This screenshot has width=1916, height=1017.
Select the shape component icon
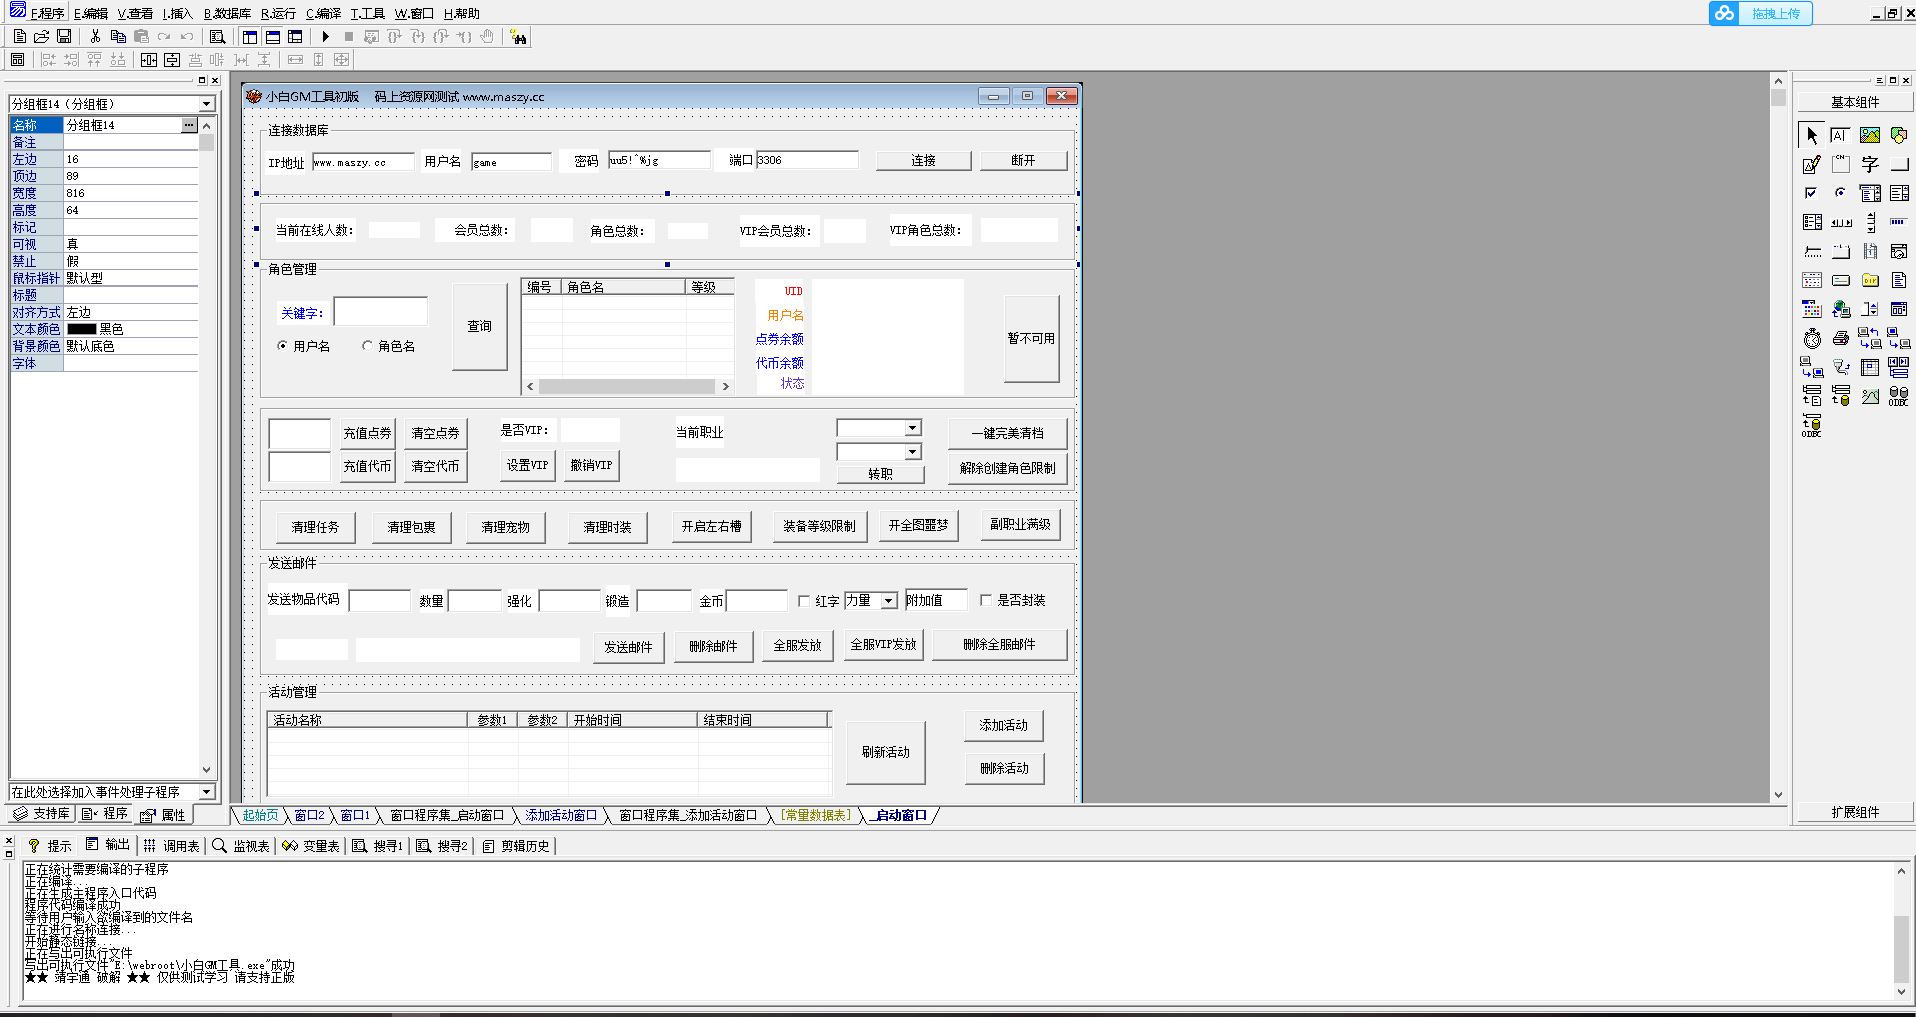click(x=1899, y=135)
